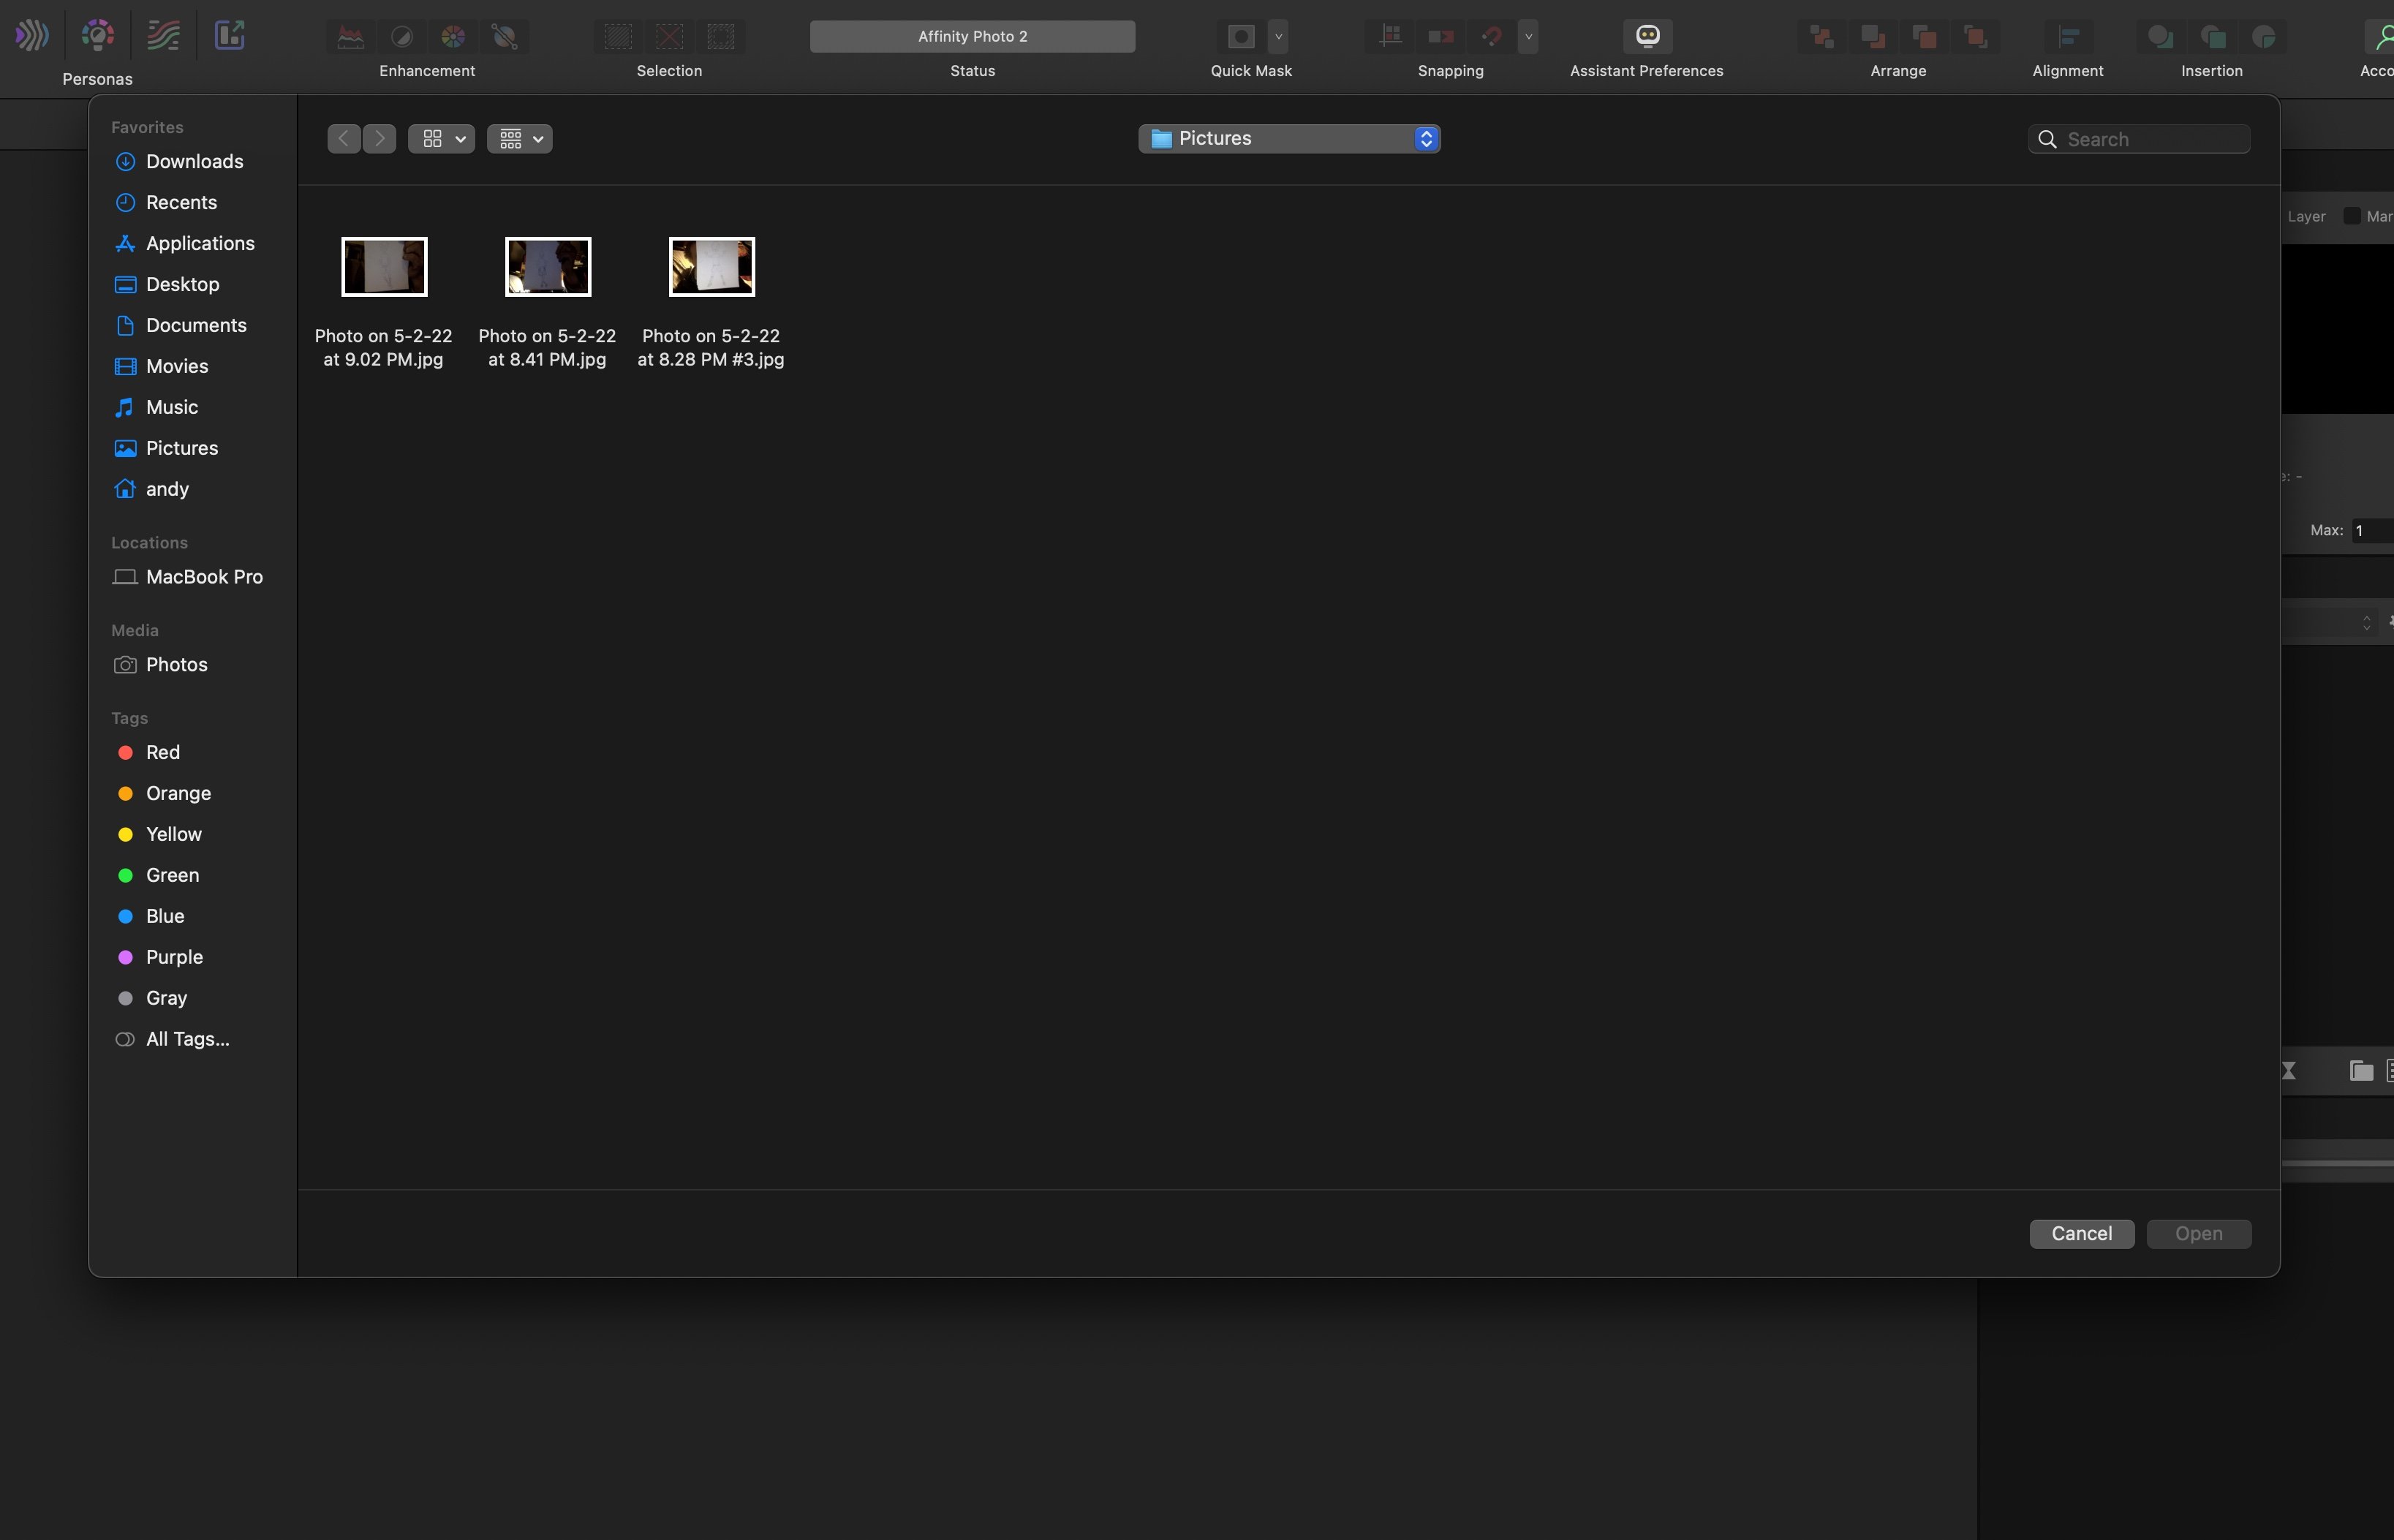2394x1540 pixels.
Task: Open the Quick Mask options dropdown arrow
Action: coord(1278,37)
